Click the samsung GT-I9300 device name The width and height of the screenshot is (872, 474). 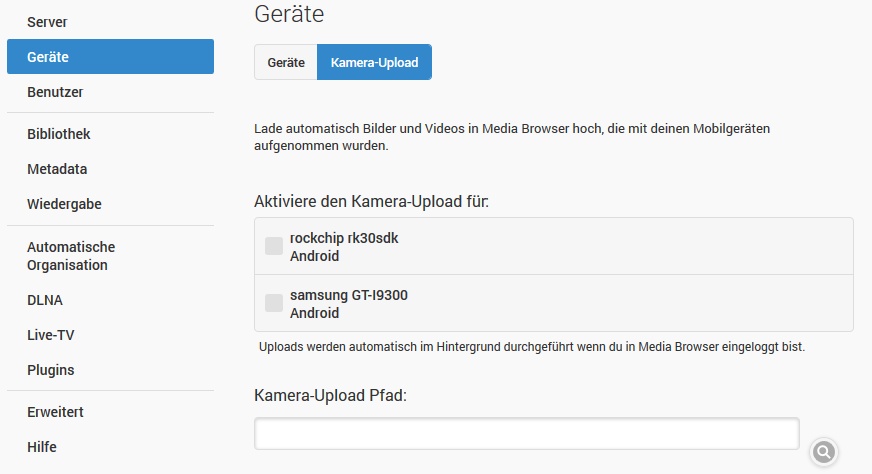pyautogui.click(x=349, y=295)
